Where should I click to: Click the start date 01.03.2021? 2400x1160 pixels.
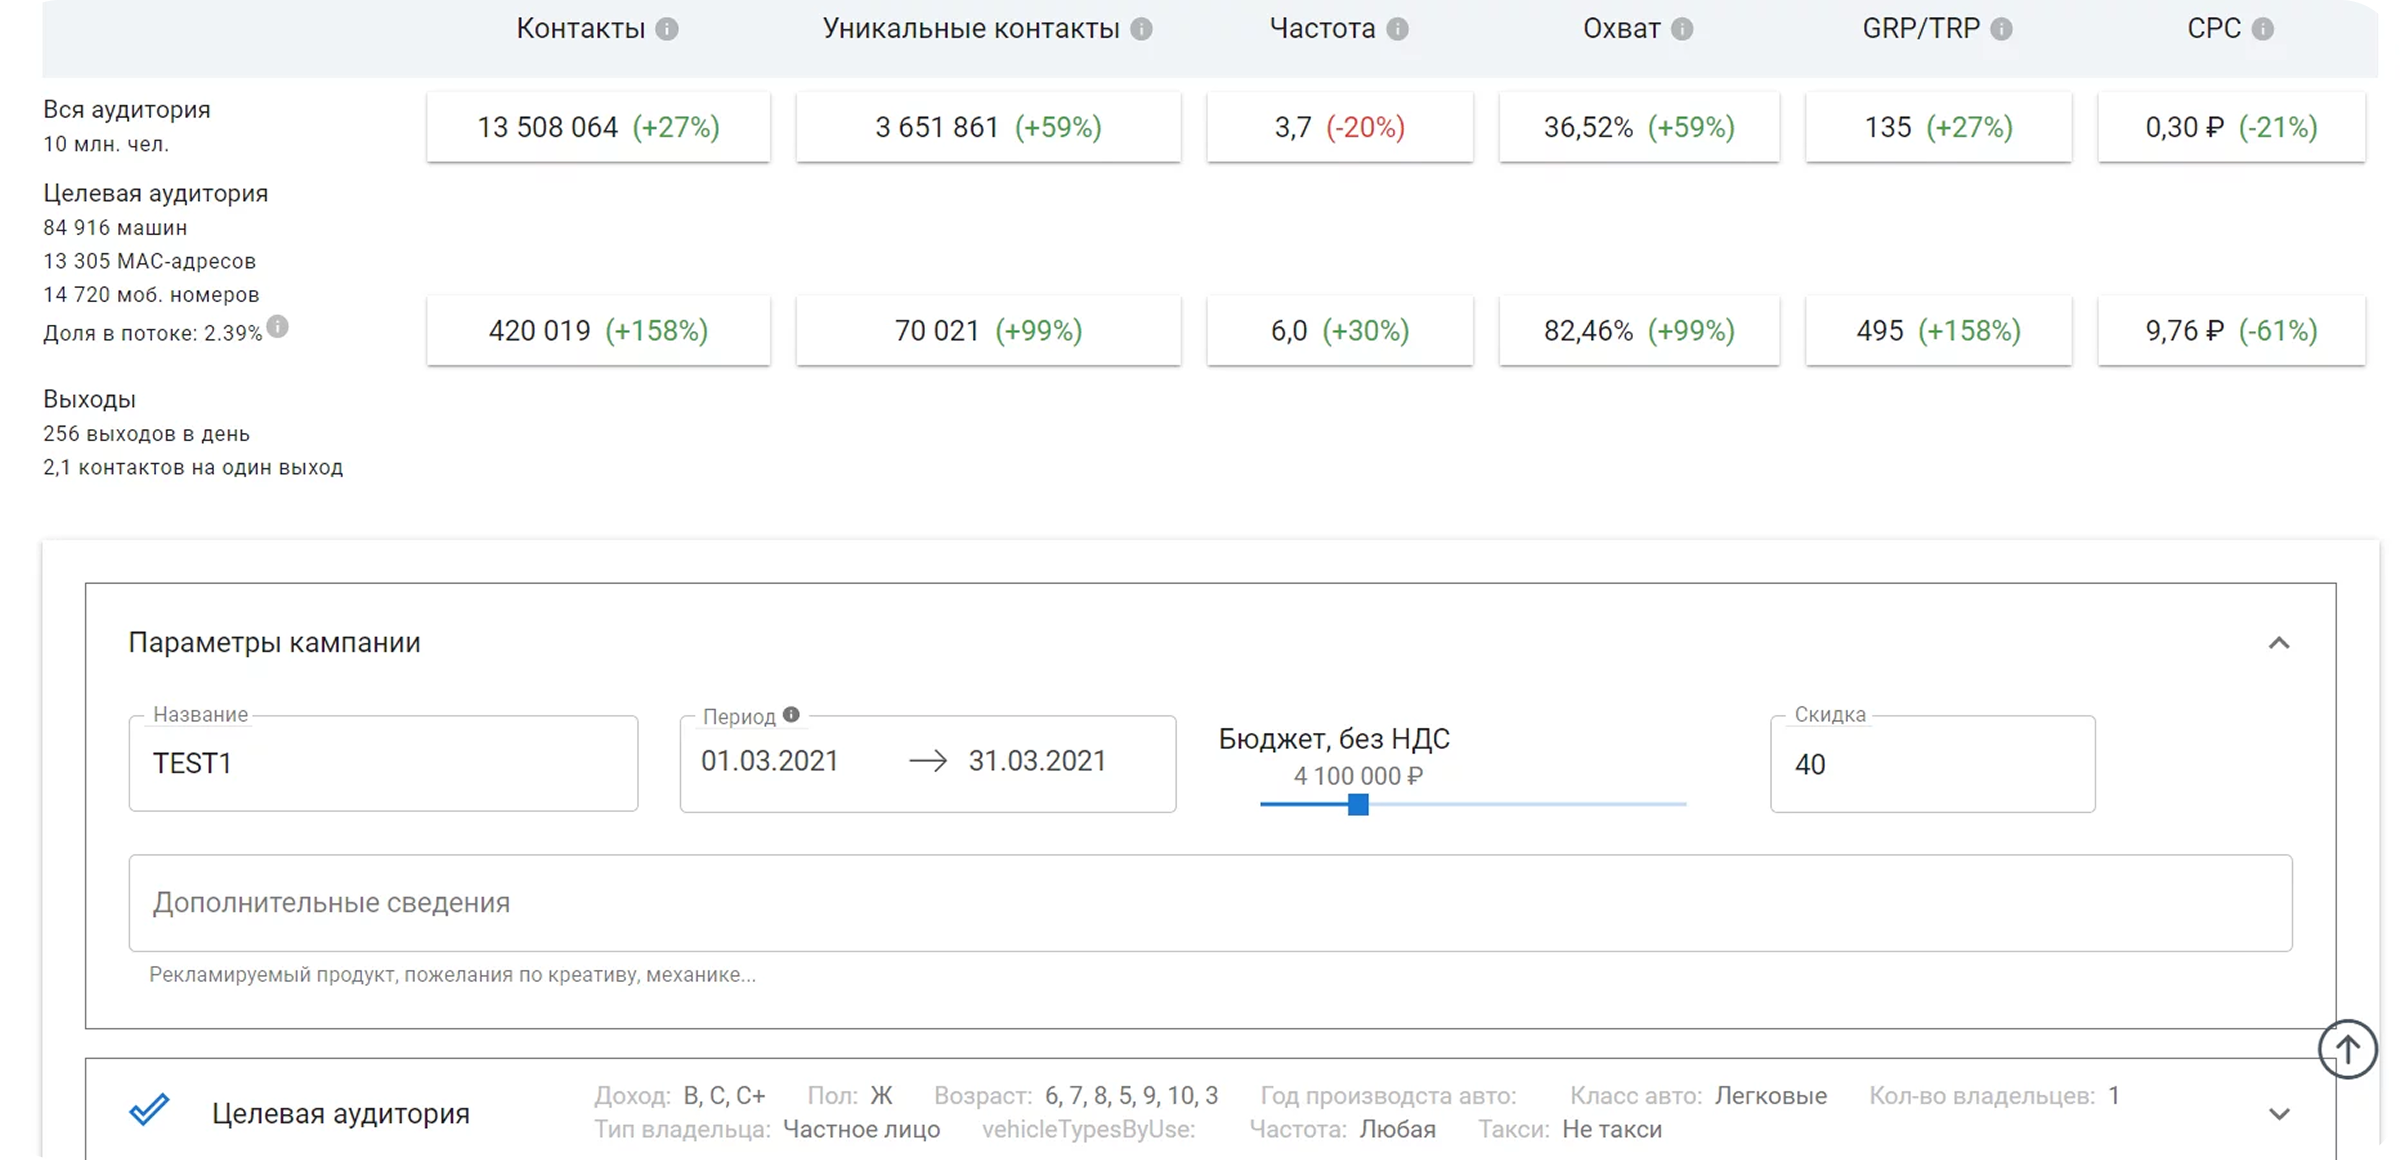(x=769, y=761)
